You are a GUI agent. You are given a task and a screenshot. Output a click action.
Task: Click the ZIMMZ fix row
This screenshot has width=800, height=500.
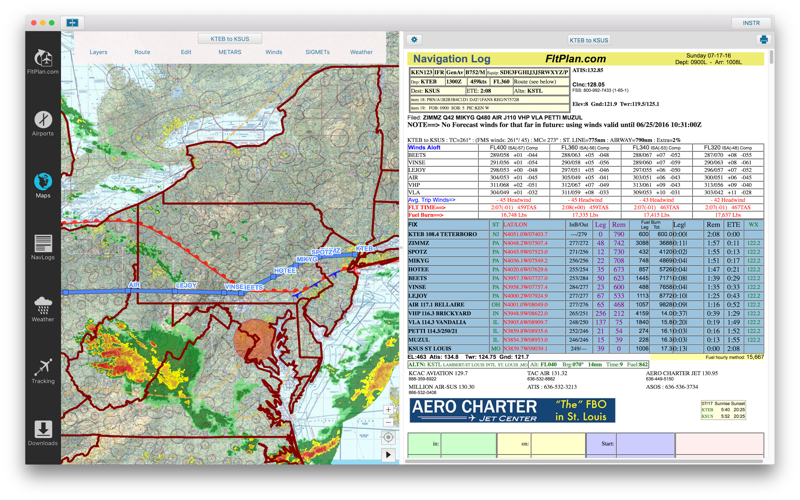click(x=585, y=243)
